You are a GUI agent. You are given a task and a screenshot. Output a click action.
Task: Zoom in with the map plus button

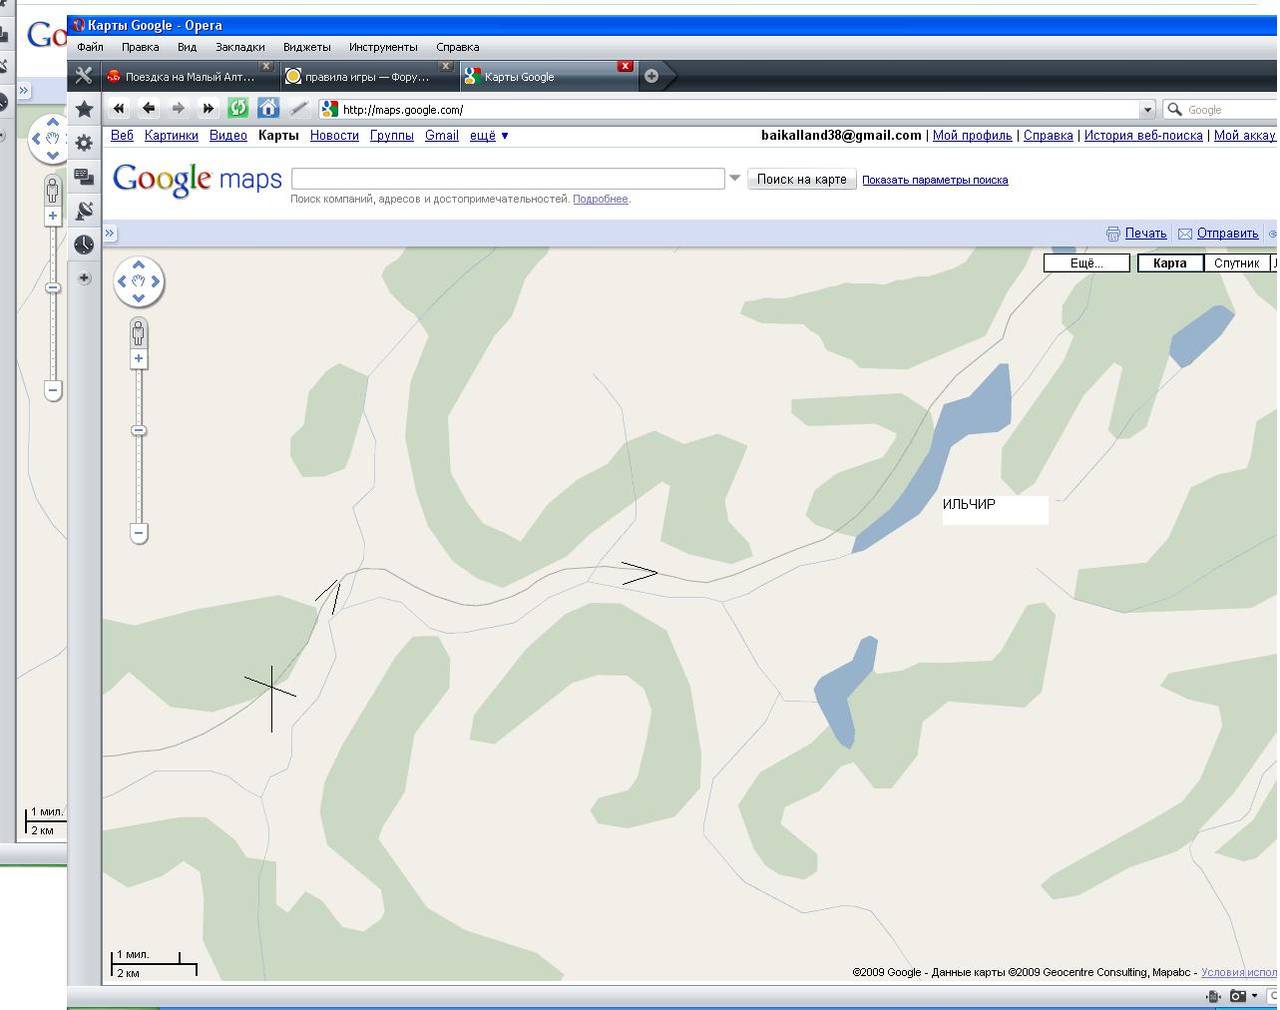point(139,359)
